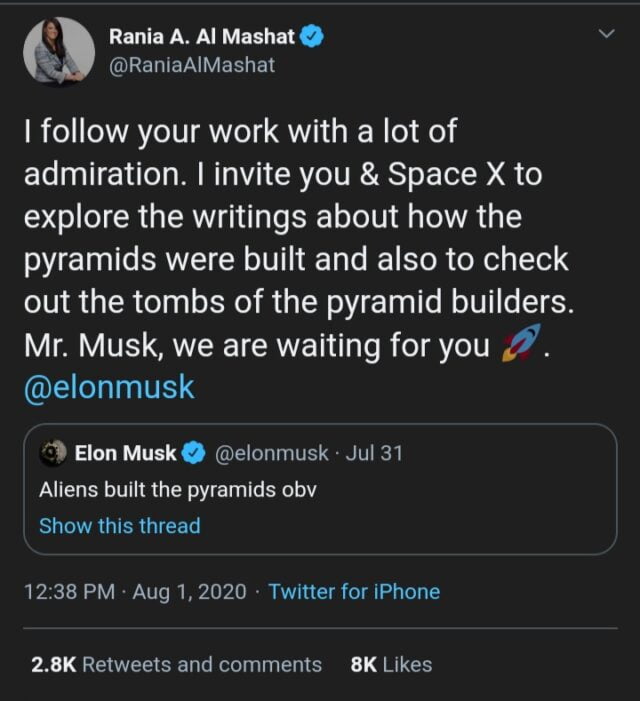Screen dimensions: 640x701
Task: Click the 'Mr. Musk, we are waiting' sentence
Action: tap(255, 345)
